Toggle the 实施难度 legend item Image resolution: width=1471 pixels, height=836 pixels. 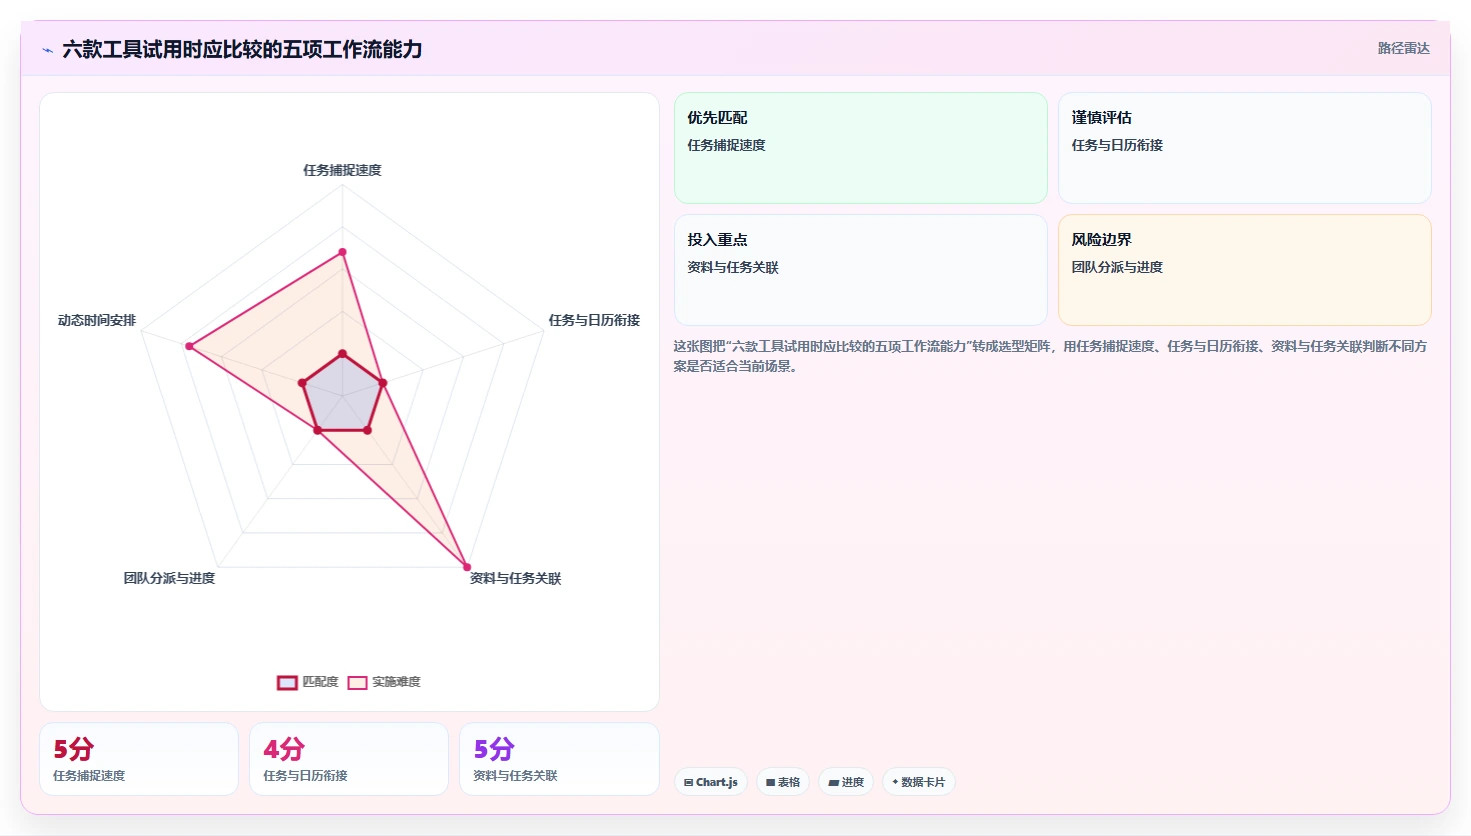pyautogui.click(x=384, y=682)
